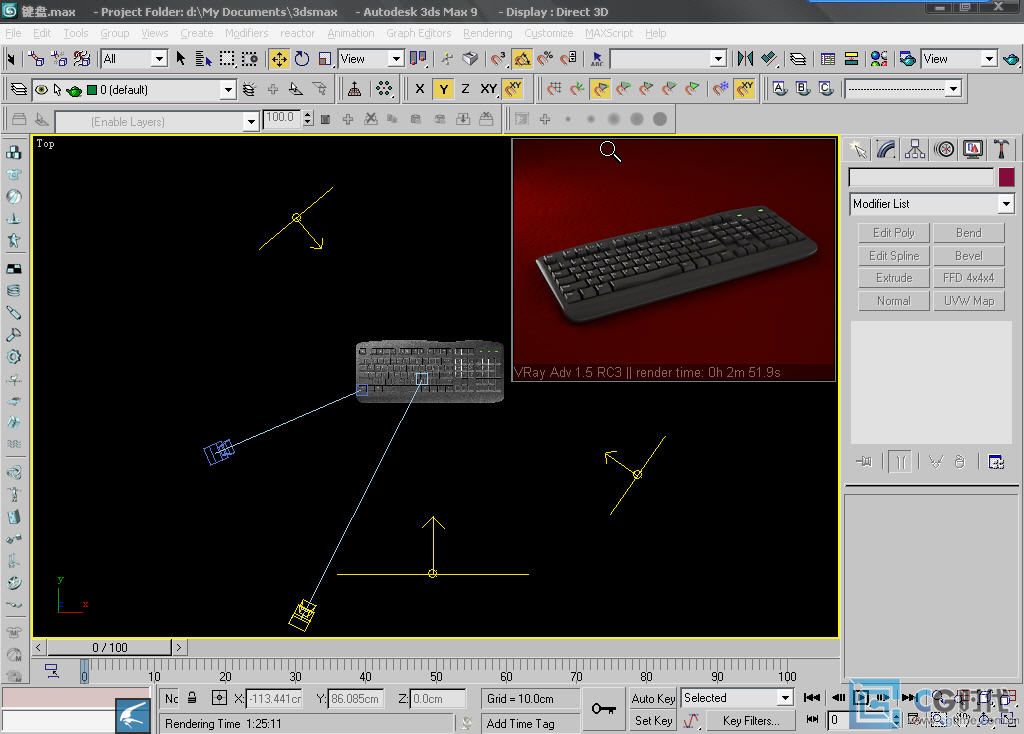Toggle Pin Stack in modifier panel
The image size is (1024, 734).
pos(864,462)
